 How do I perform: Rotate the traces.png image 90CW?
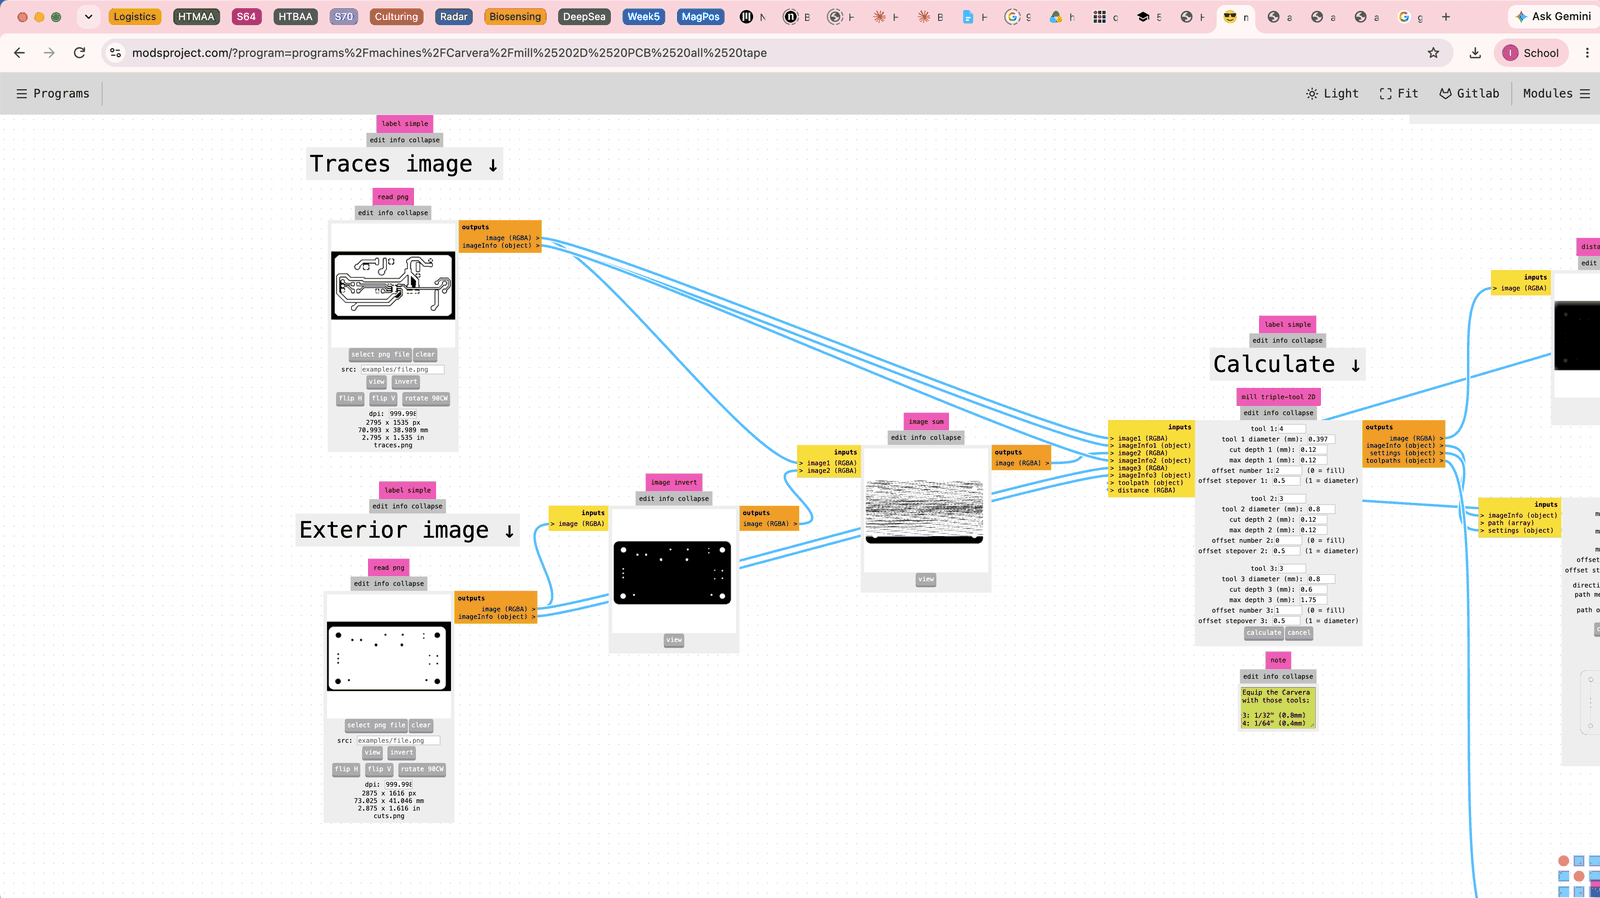point(426,398)
